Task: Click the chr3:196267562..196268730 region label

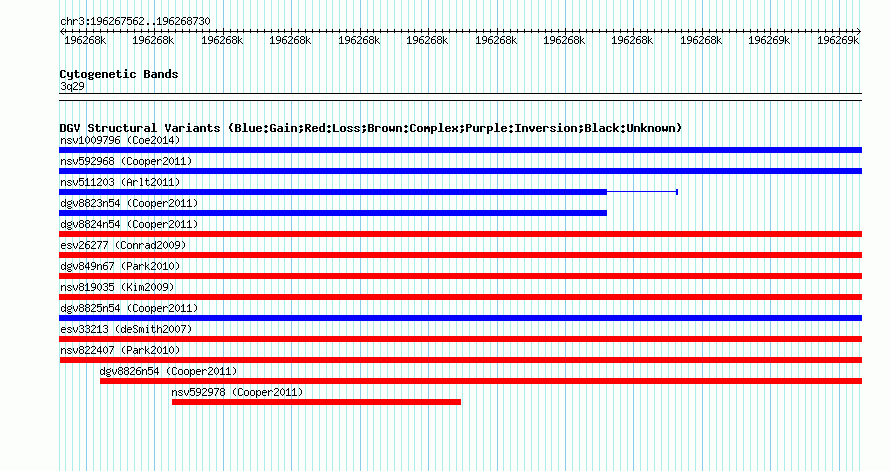Action: click(135, 22)
